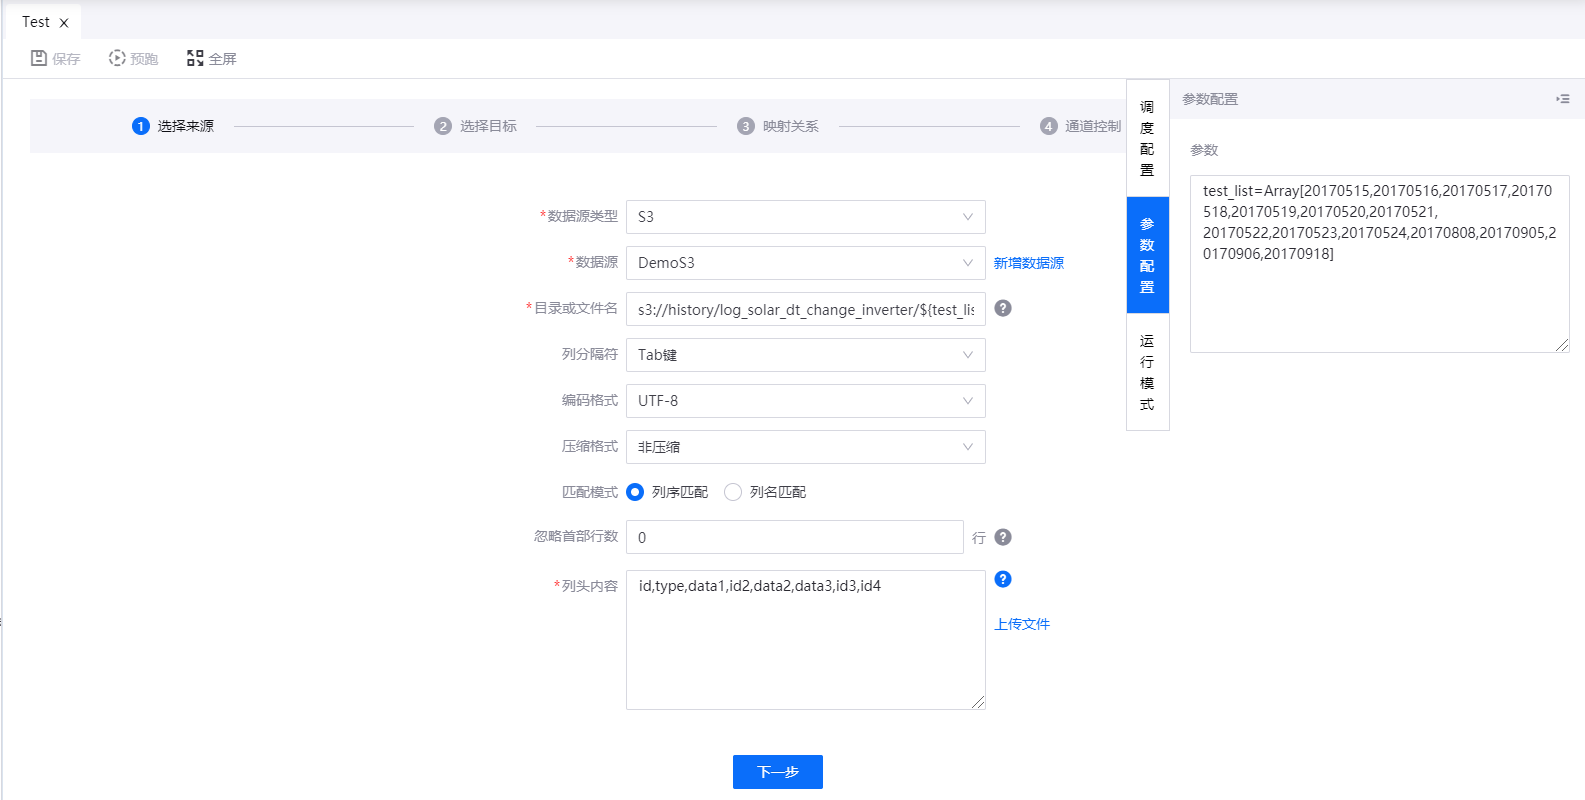Screen dimensions: 1585x800
Task: Click the 全屏 fullscreen icon
Action: click(x=195, y=58)
